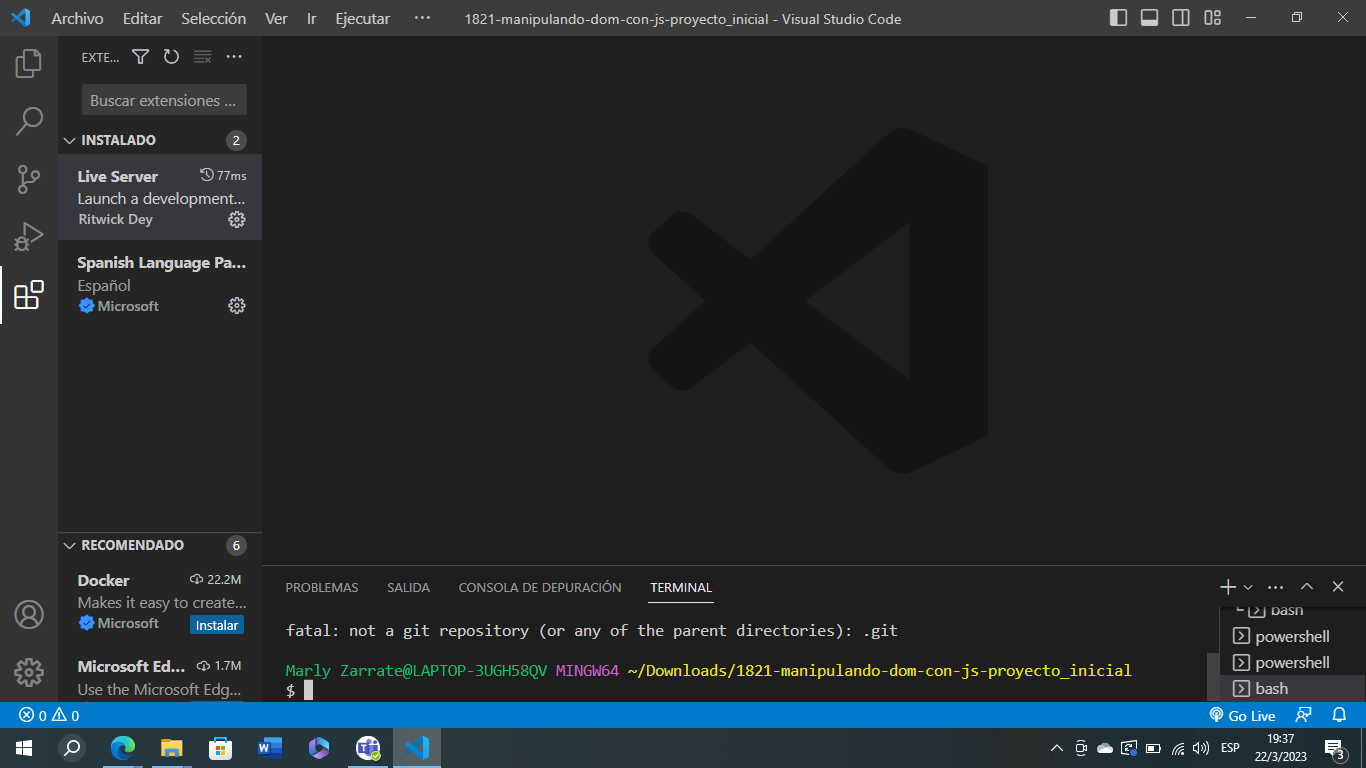Refresh the extensions list
Screen dimensions: 1366x768
[x=171, y=57]
